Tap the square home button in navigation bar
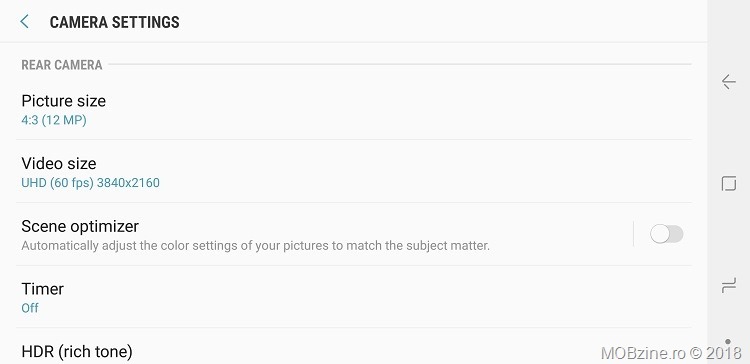This screenshot has height=364, width=750. click(728, 184)
